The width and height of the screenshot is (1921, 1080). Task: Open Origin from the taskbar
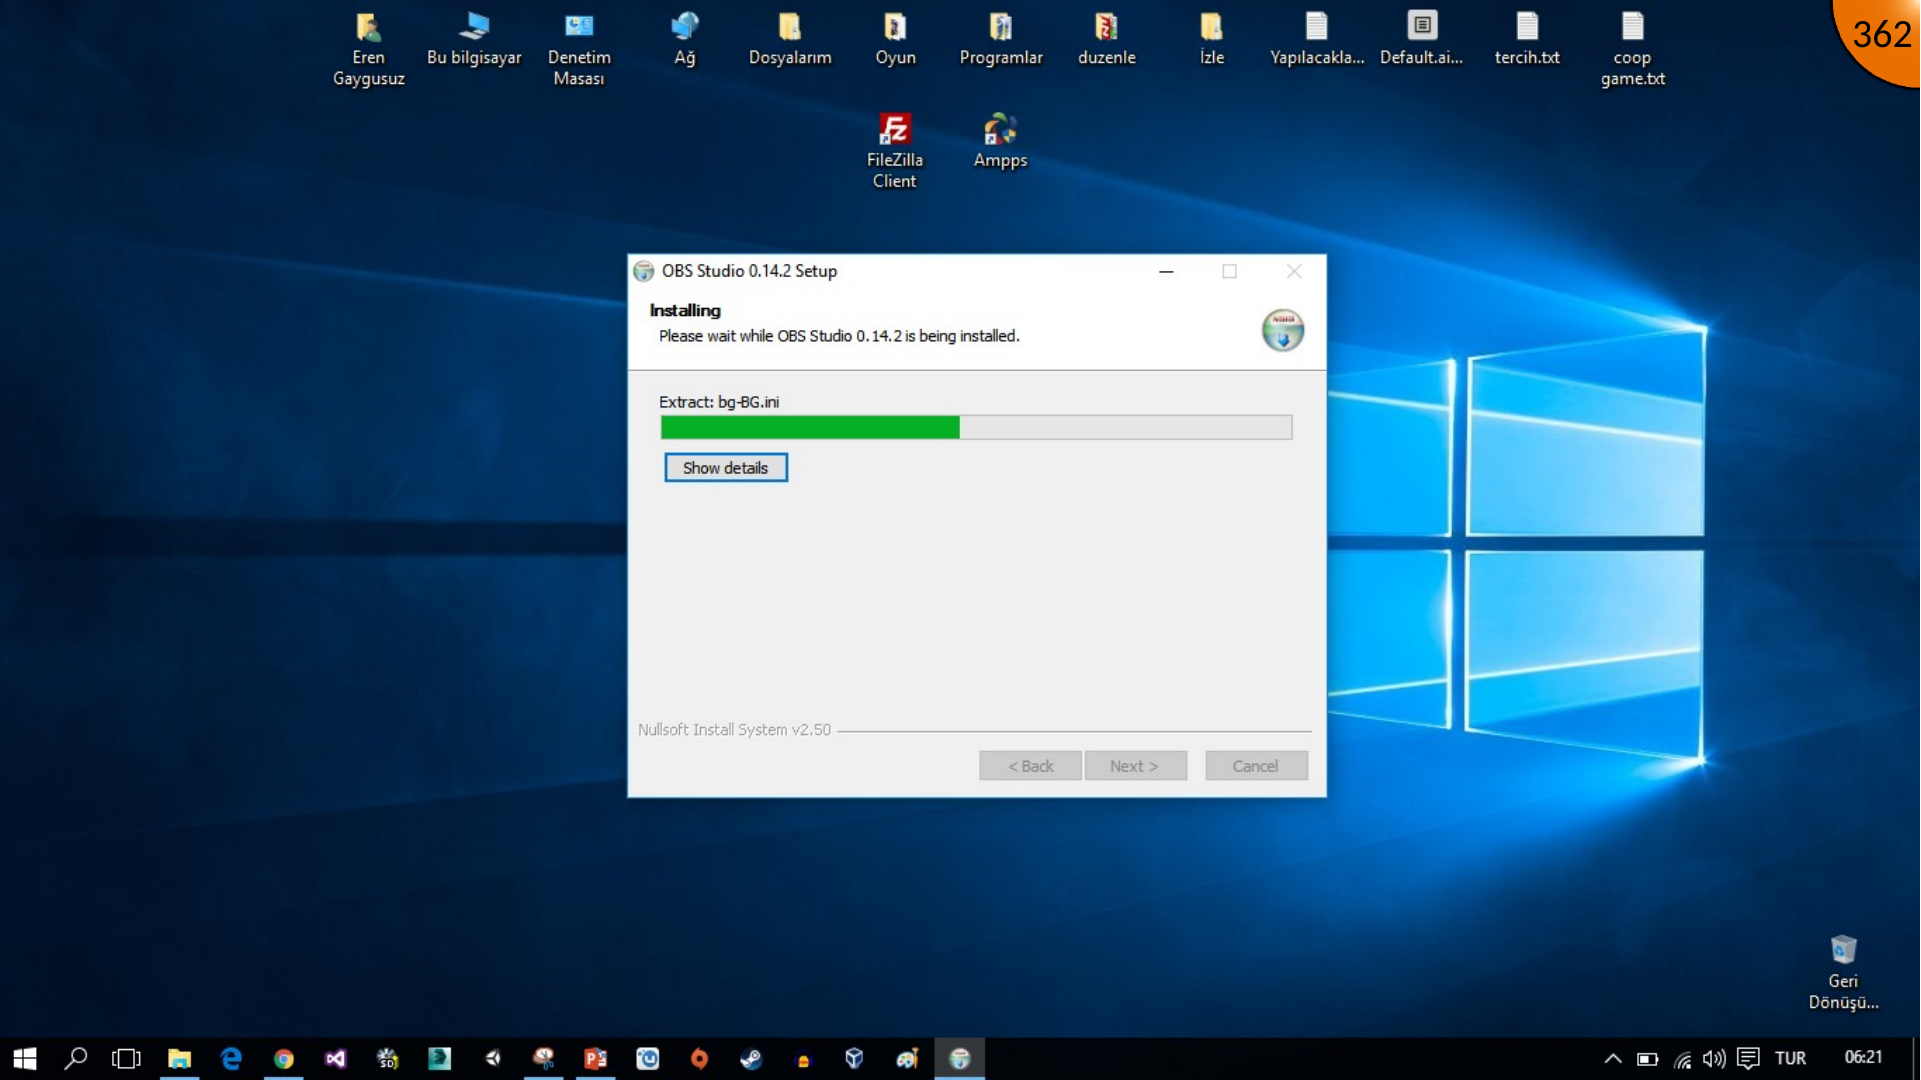pos(699,1058)
